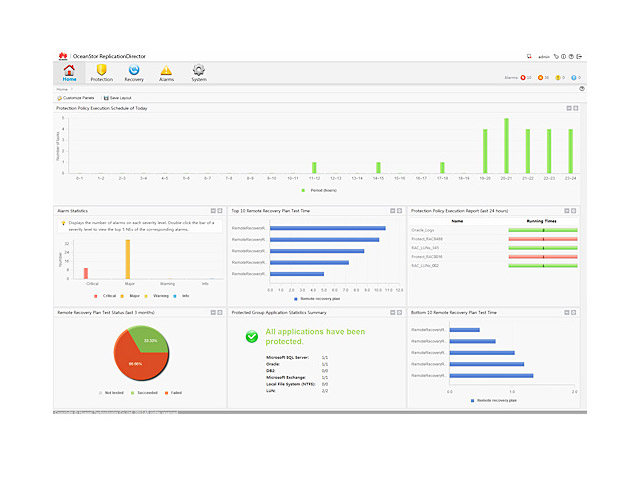This screenshot has width=640, height=480.
Task: Click the logout icon in the header
Action: coord(581,57)
